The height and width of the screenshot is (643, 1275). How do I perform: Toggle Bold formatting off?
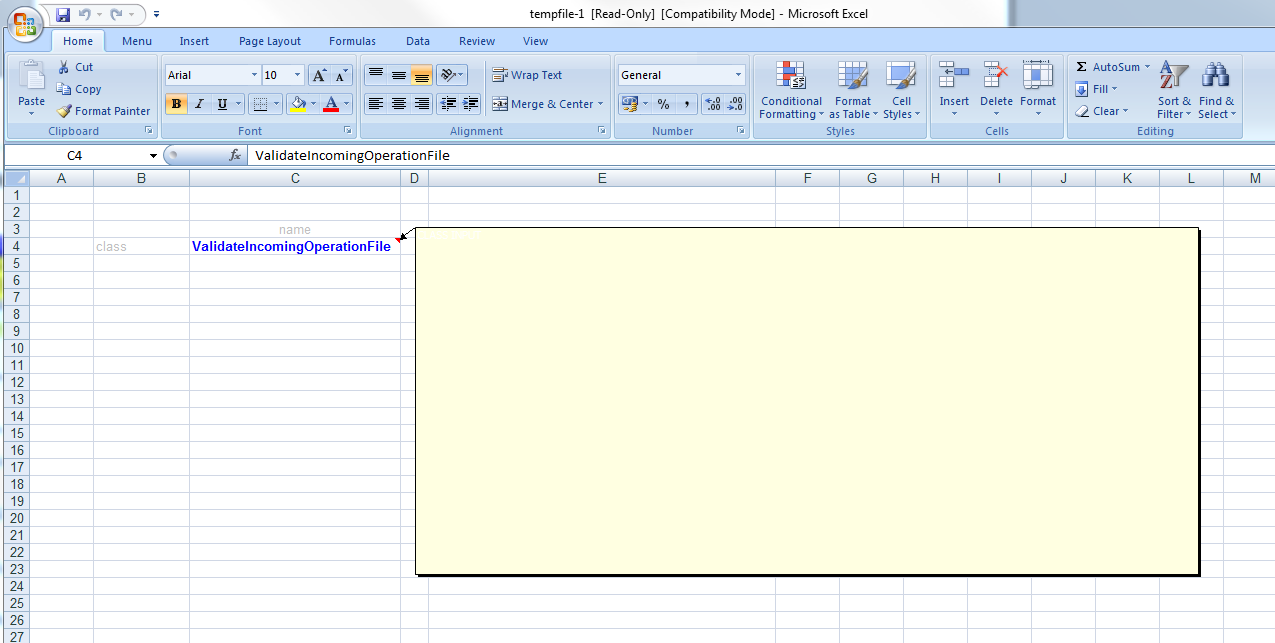[x=177, y=104]
